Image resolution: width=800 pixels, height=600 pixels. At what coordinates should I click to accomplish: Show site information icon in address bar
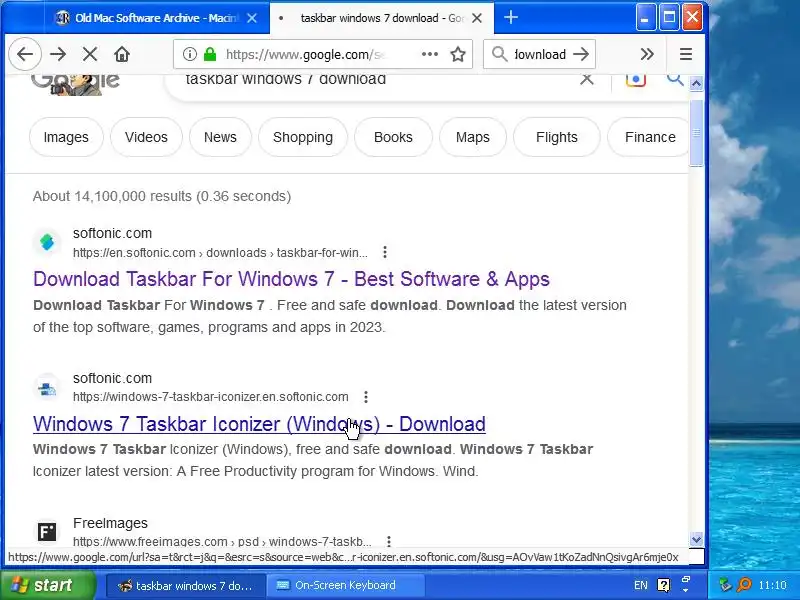click(190, 54)
